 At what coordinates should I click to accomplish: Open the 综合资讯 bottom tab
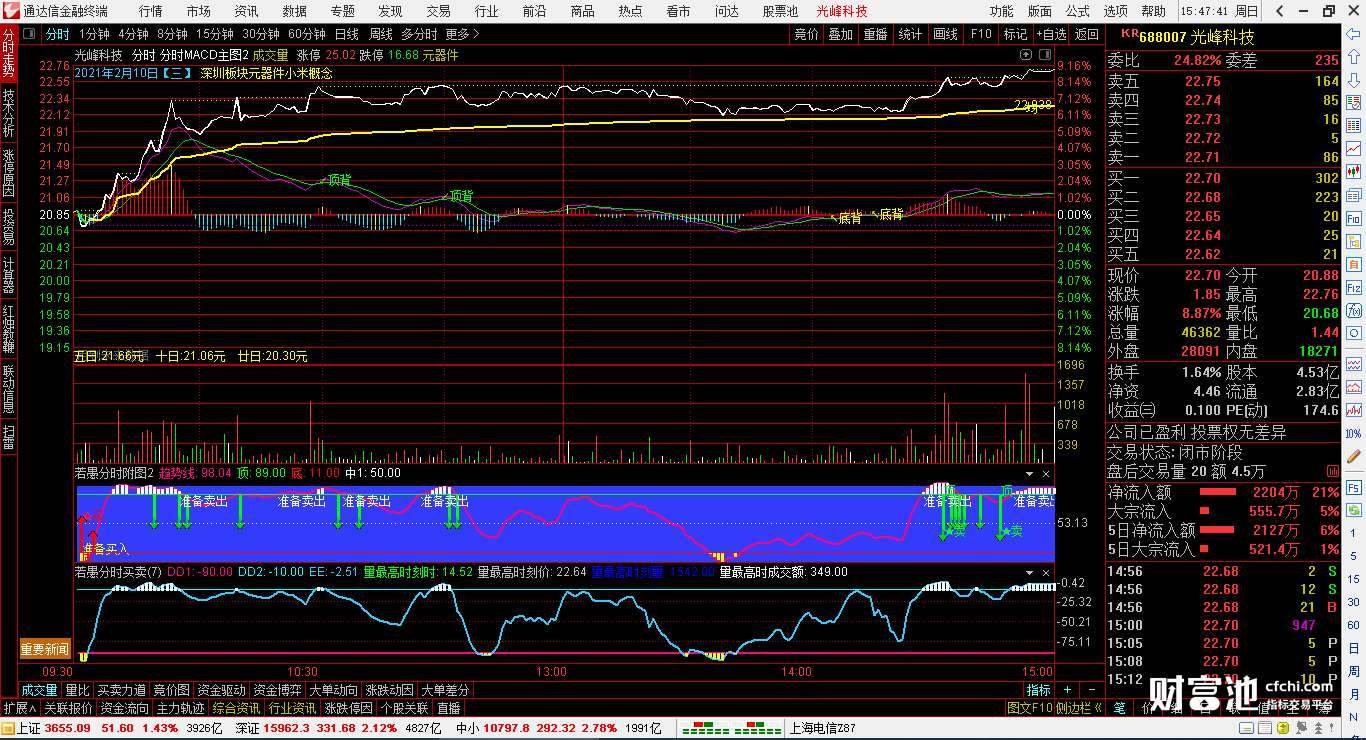(237, 708)
